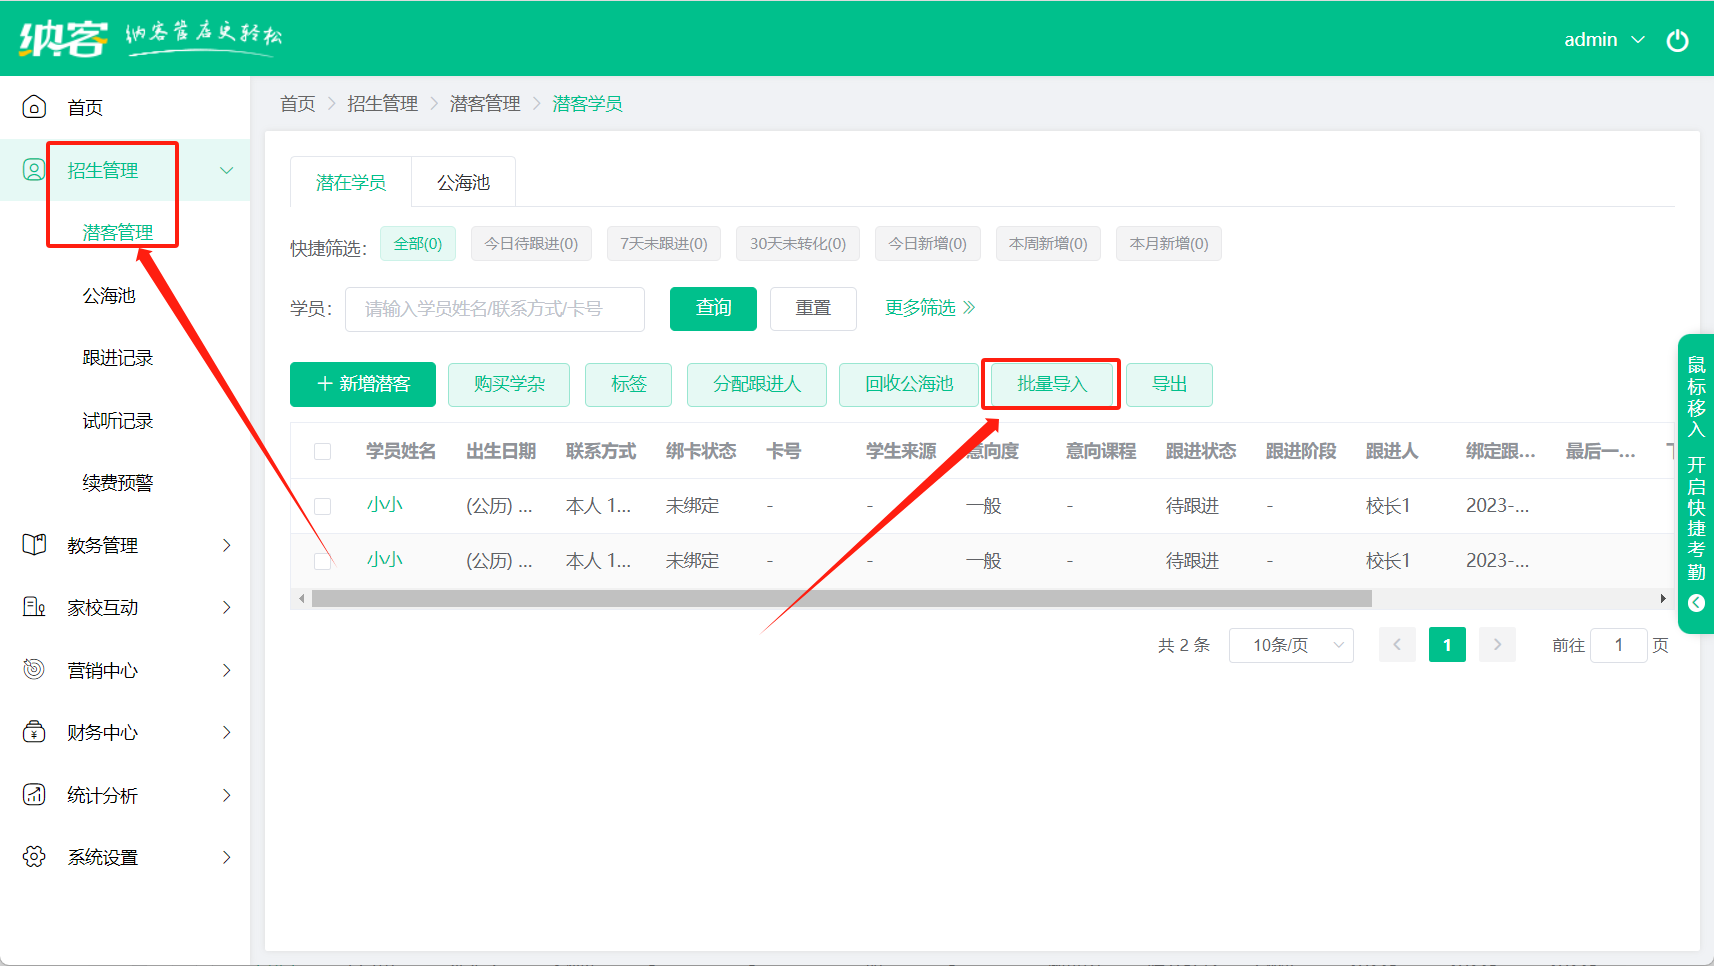
Task: Click the 统计分析 chart icon
Action: [34, 795]
